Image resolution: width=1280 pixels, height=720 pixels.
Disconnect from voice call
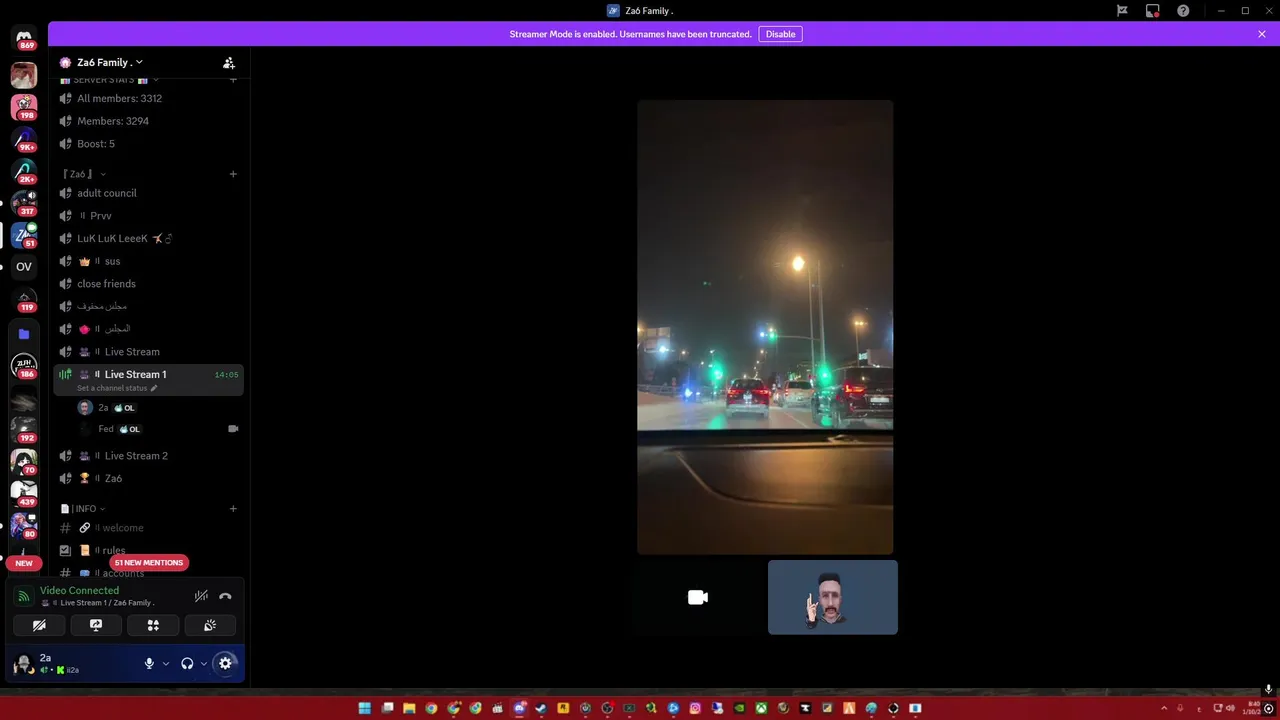[x=225, y=596]
